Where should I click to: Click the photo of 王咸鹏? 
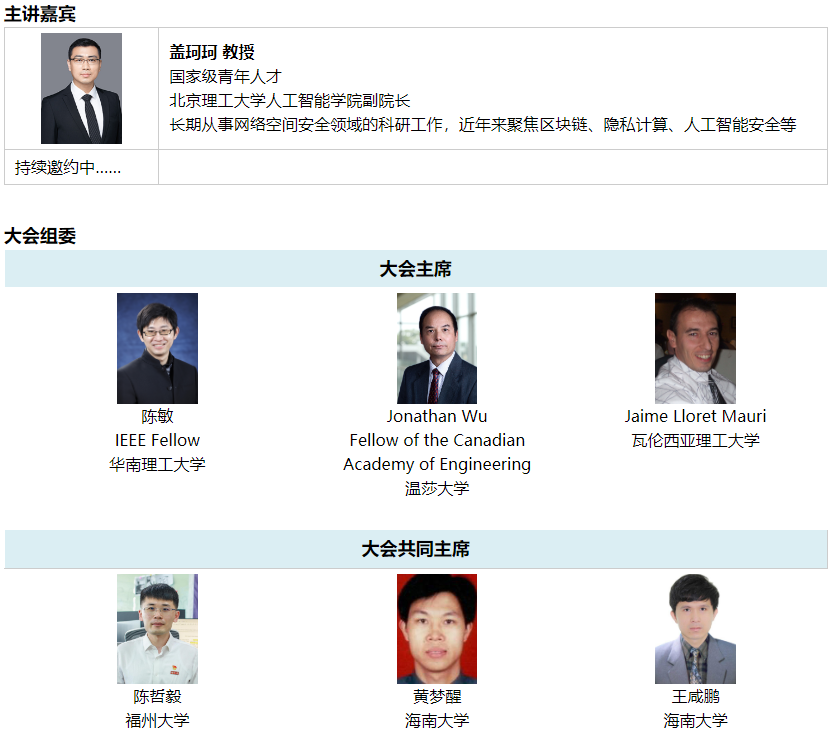pos(695,628)
